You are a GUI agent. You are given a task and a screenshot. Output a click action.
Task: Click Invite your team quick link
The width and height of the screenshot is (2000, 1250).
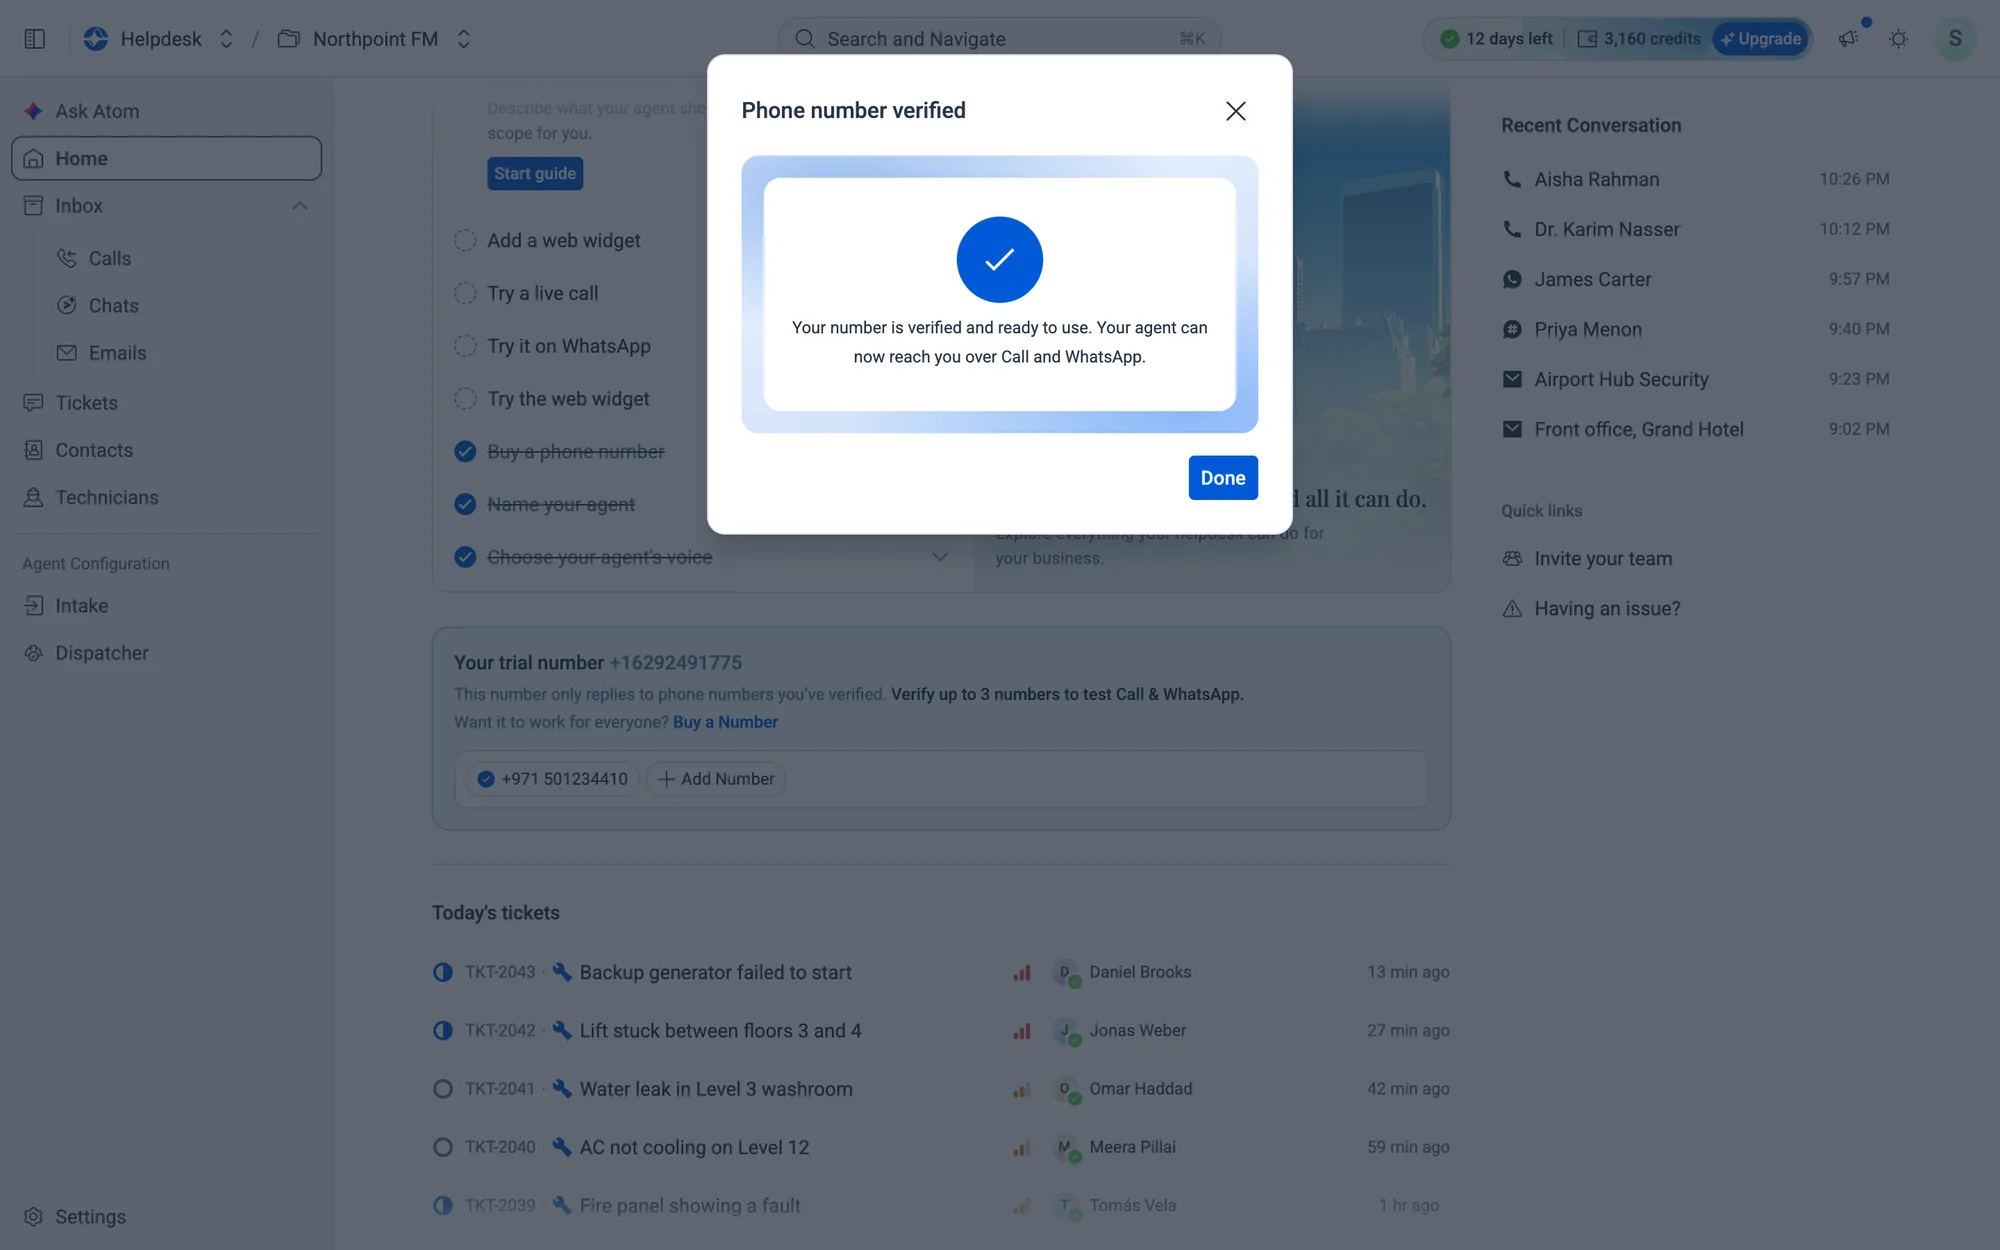pos(1587,559)
